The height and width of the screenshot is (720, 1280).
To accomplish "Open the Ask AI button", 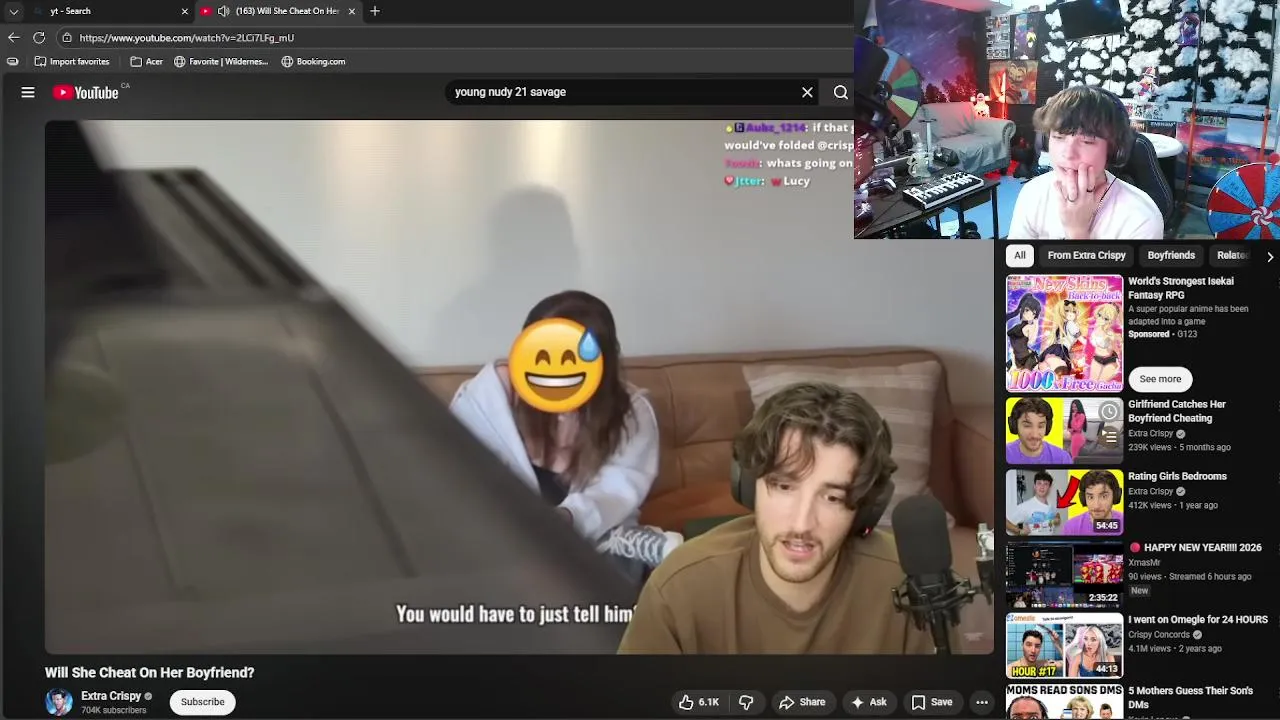I will tap(868, 702).
